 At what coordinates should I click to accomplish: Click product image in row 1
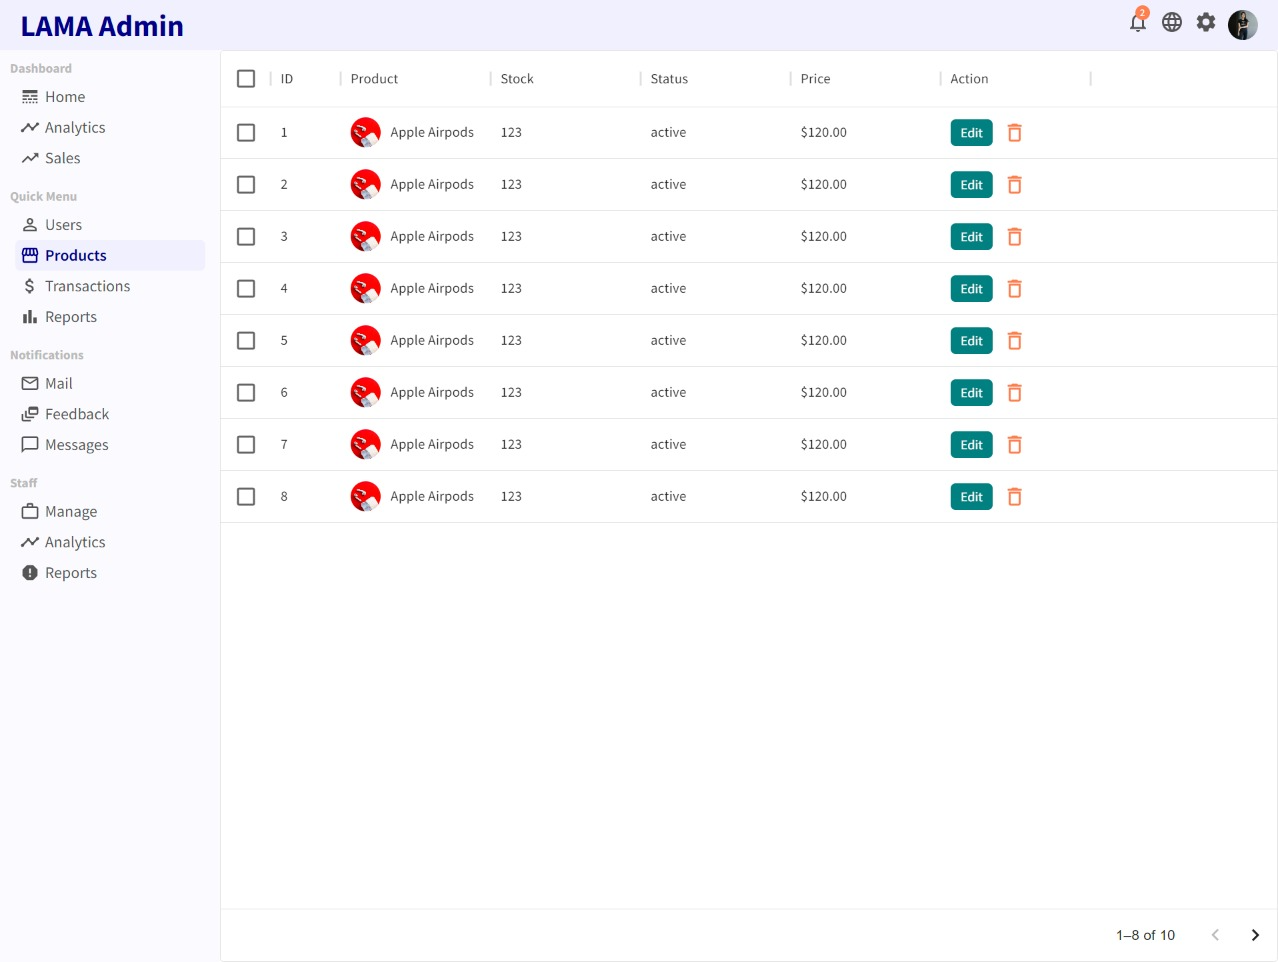[x=366, y=132]
